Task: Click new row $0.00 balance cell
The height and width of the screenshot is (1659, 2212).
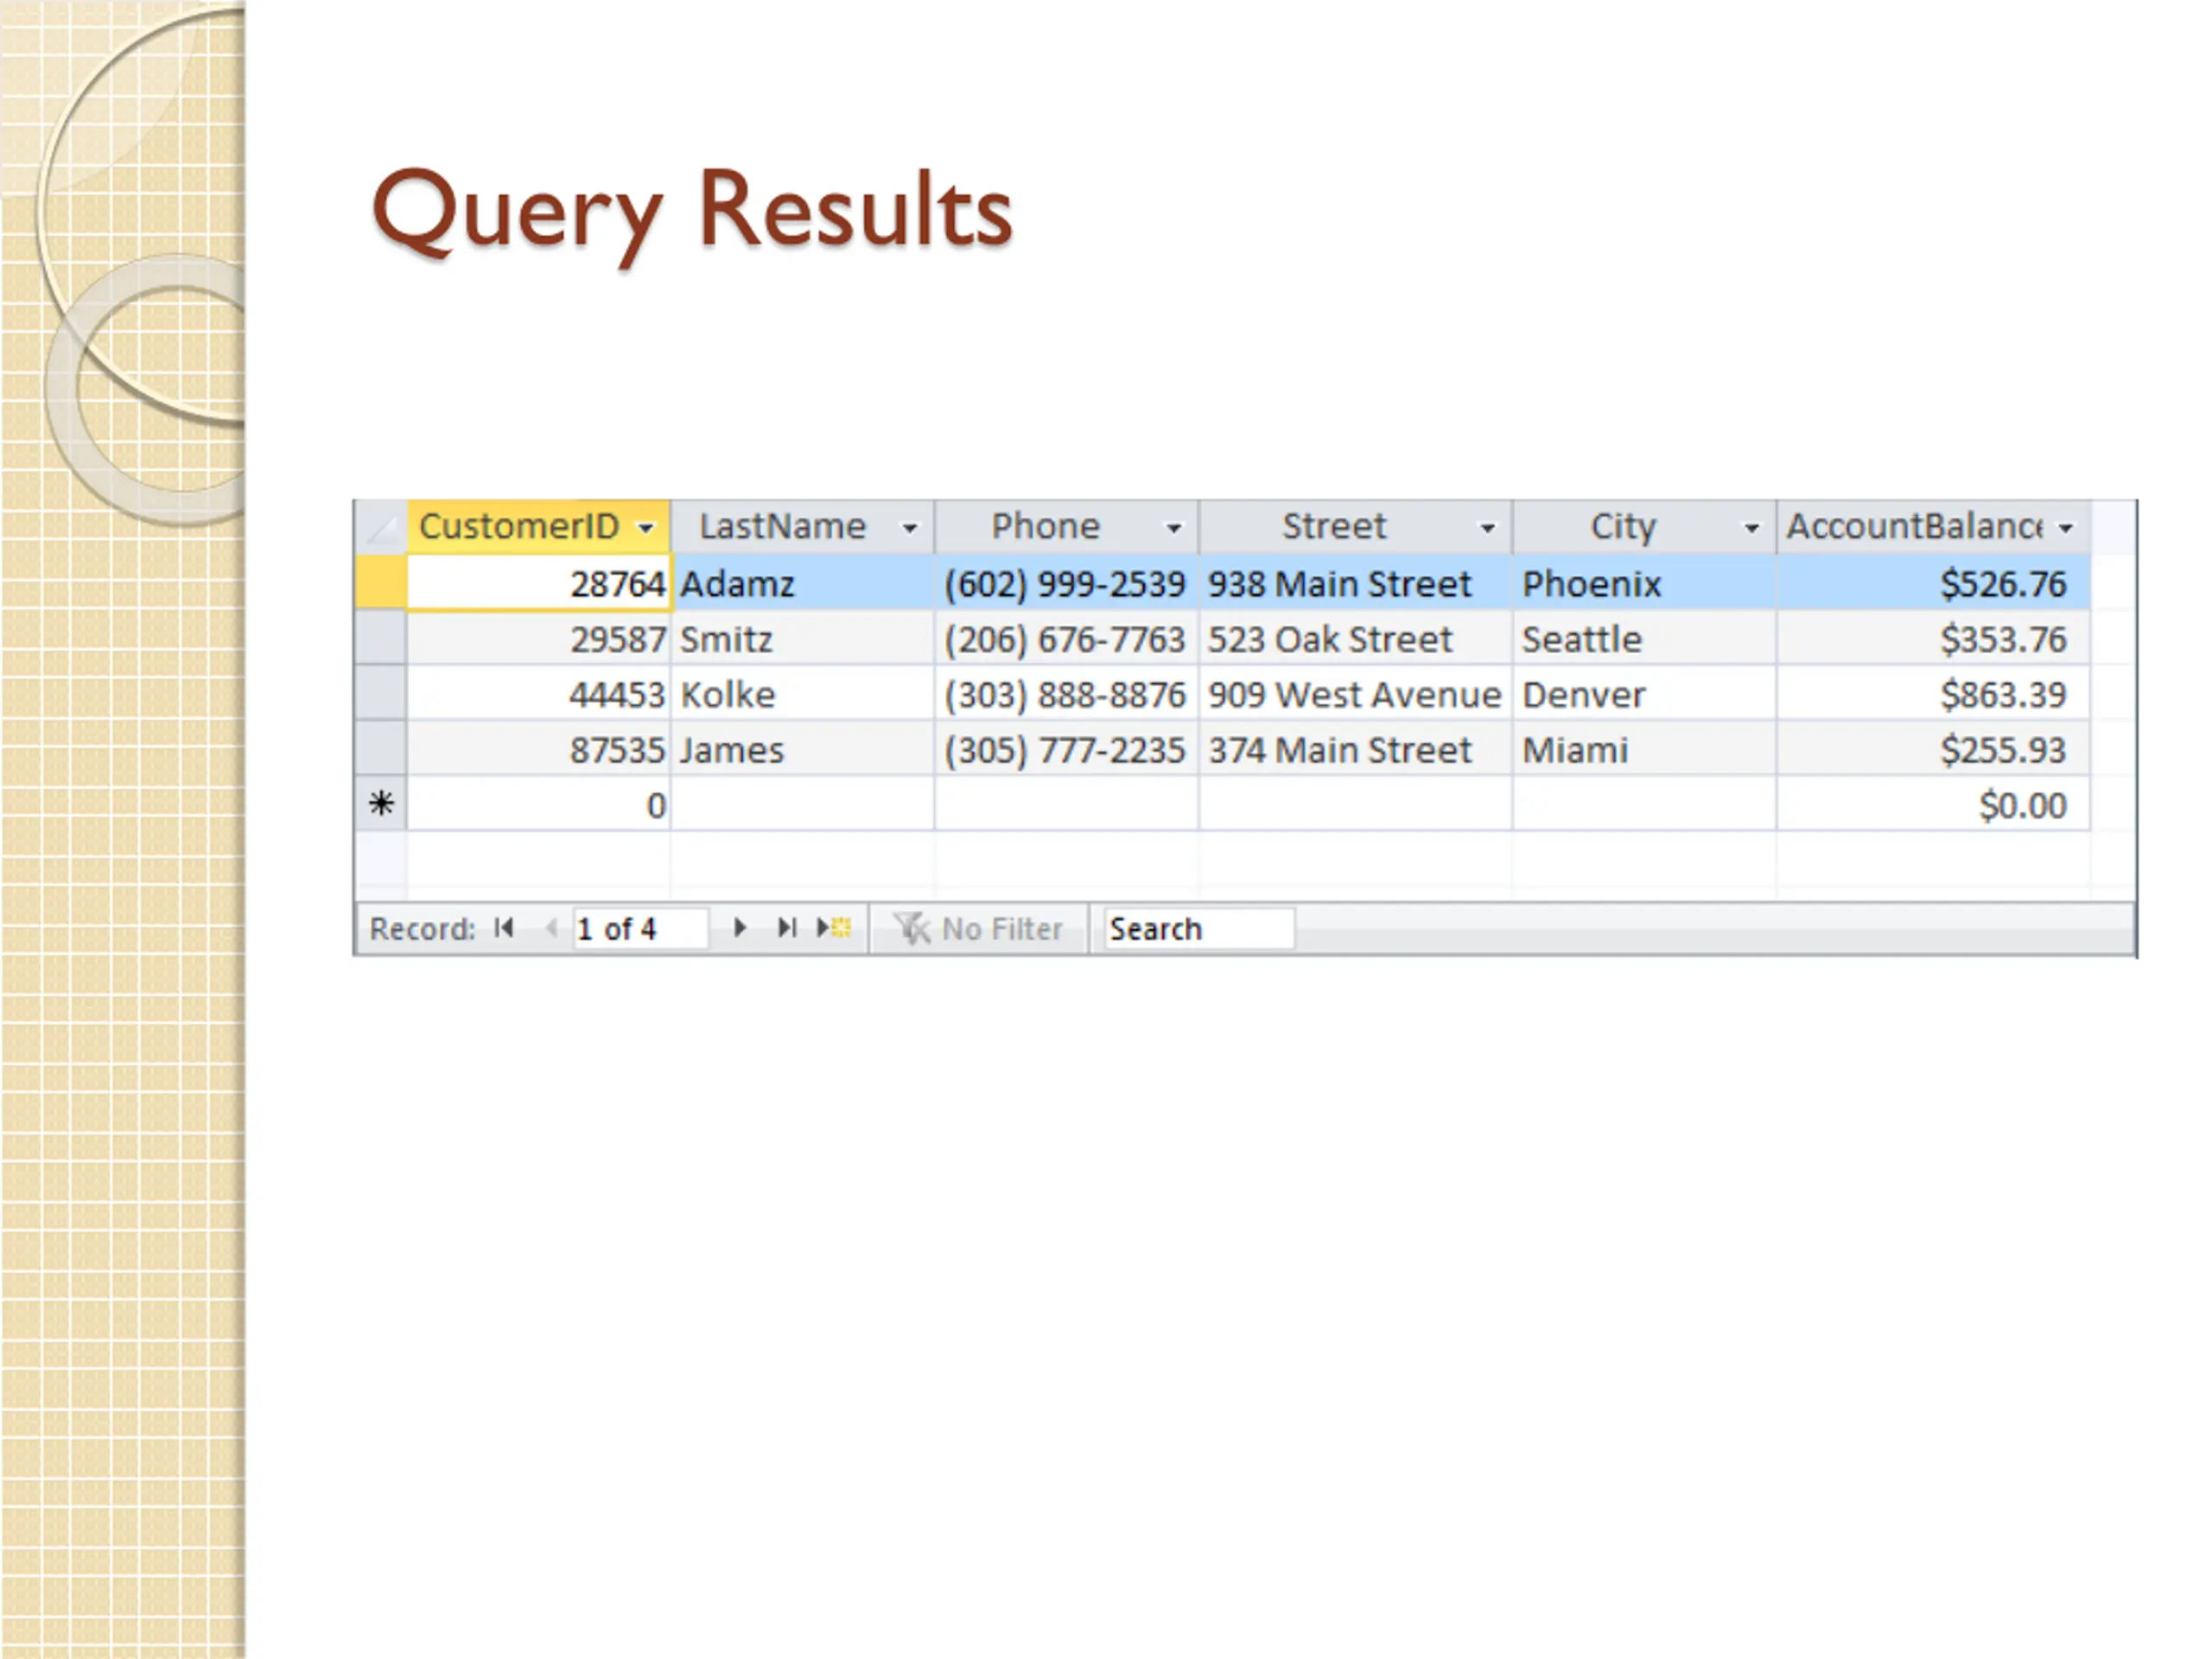Action: point(1934,804)
